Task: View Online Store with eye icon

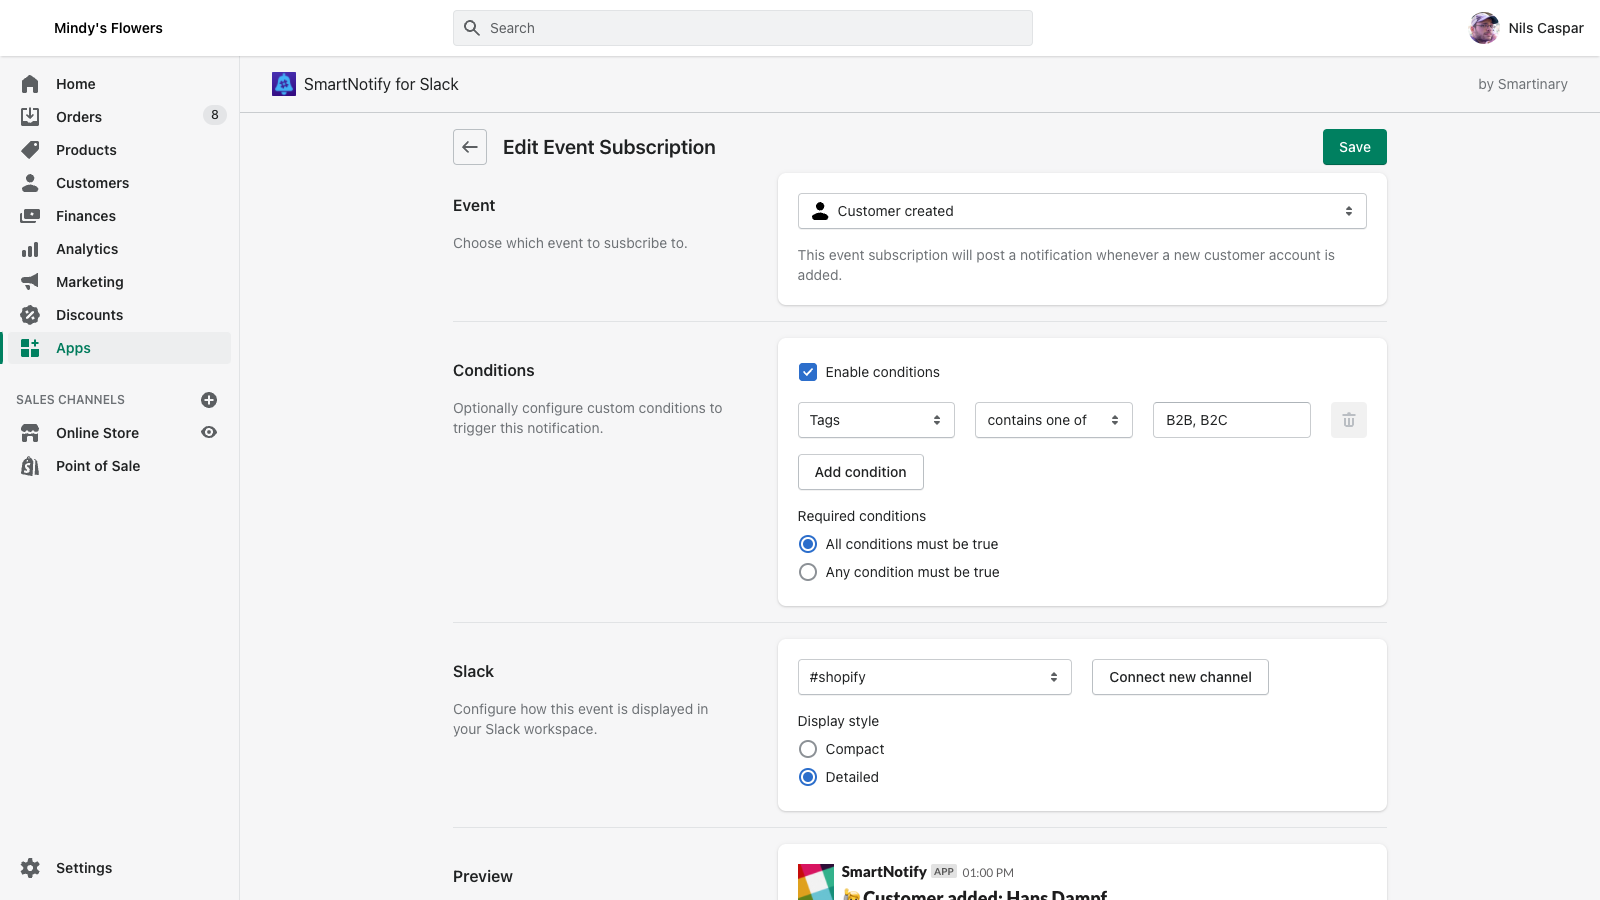Action: tap(209, 433)
